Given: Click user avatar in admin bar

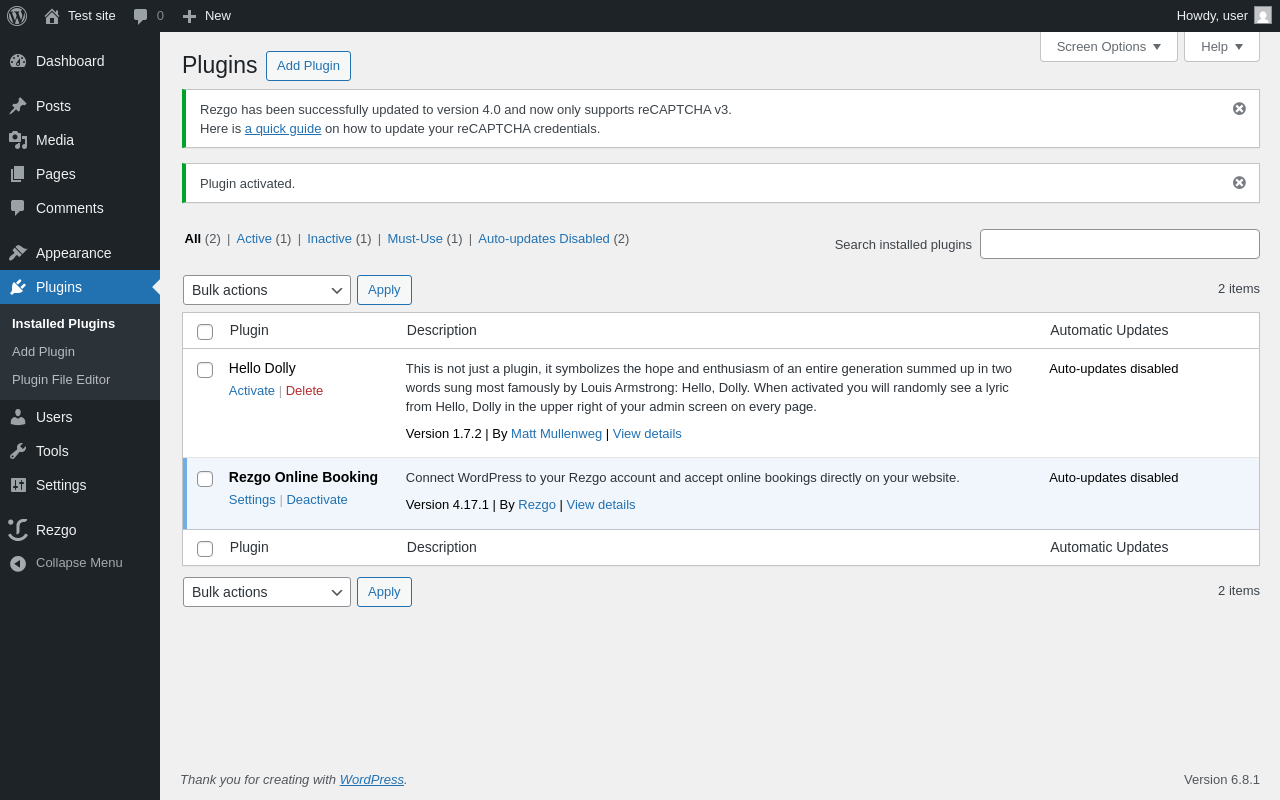Looking at the screenshot, I should [x=1263, y=15].
